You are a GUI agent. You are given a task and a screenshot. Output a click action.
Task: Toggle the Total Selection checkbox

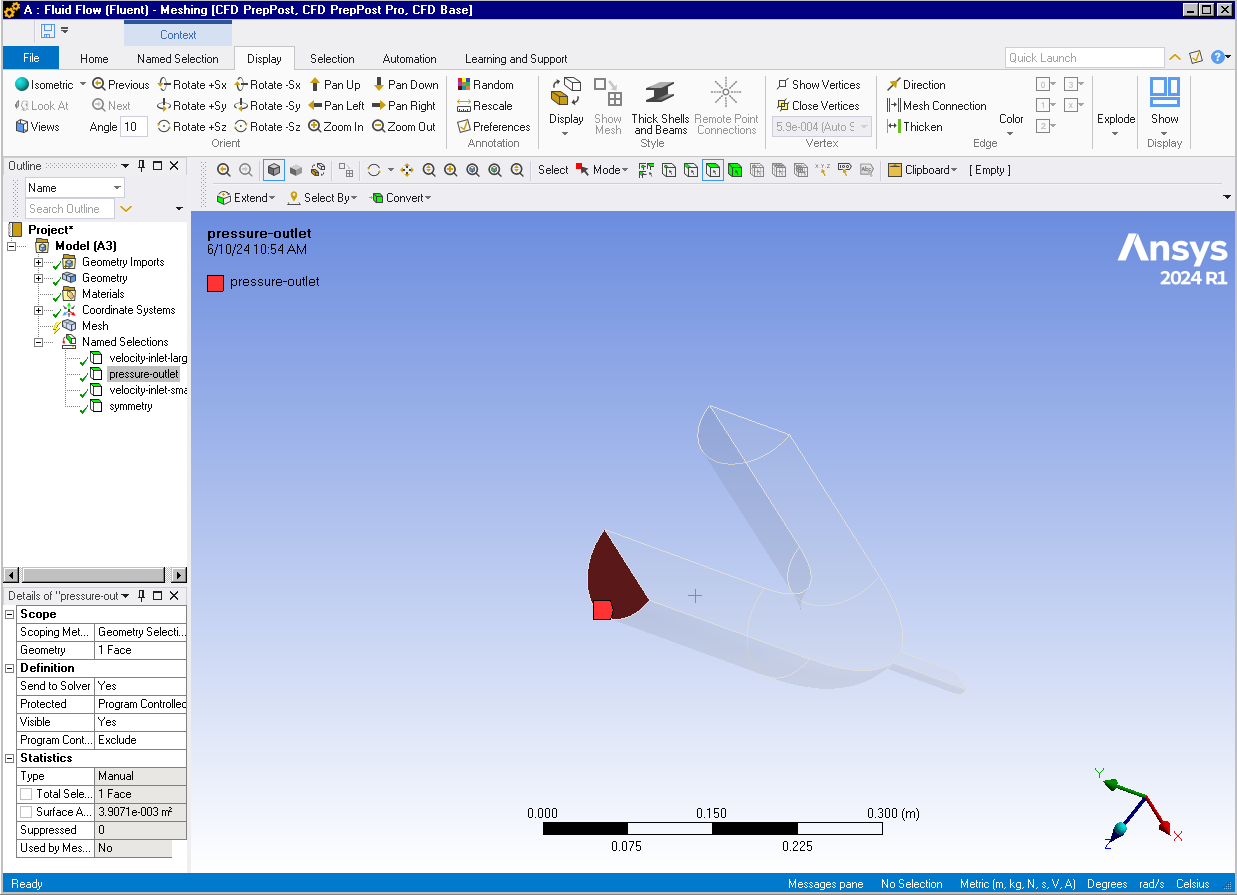coord(26,794)
